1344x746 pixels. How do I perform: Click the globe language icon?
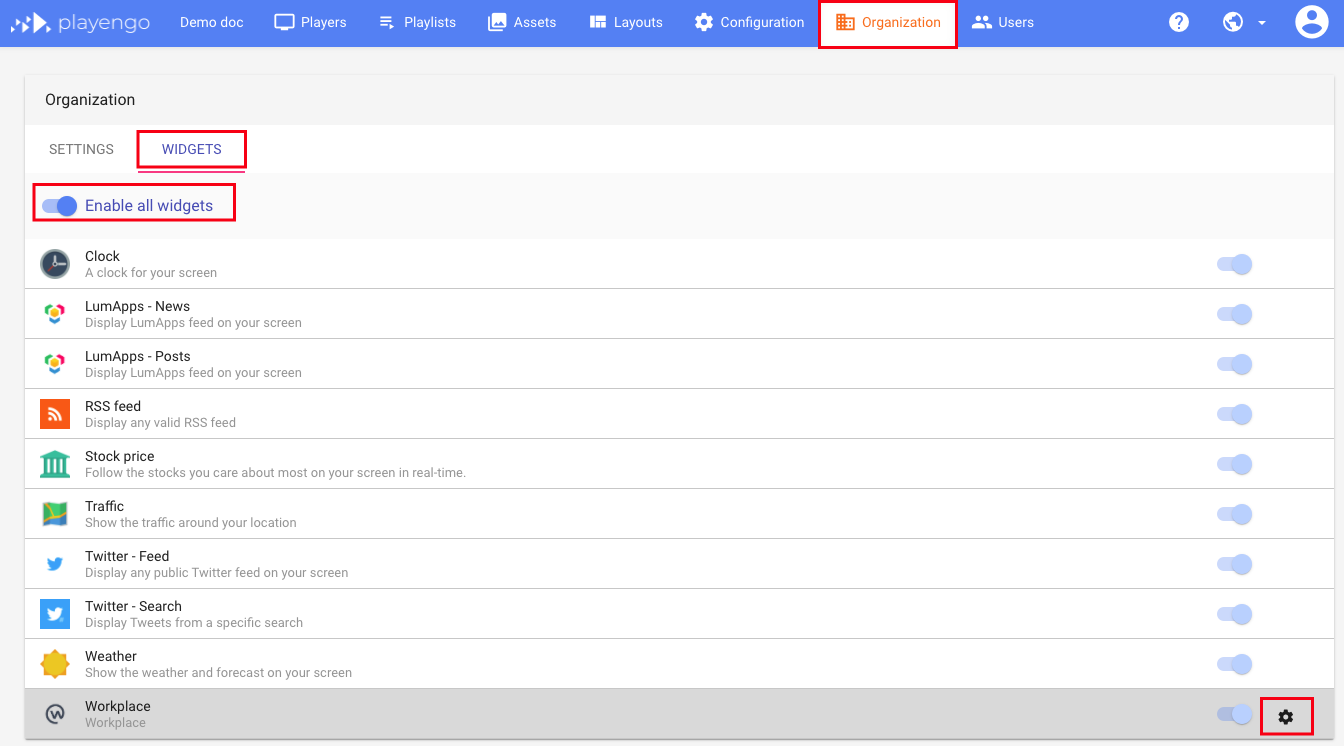1233,22
